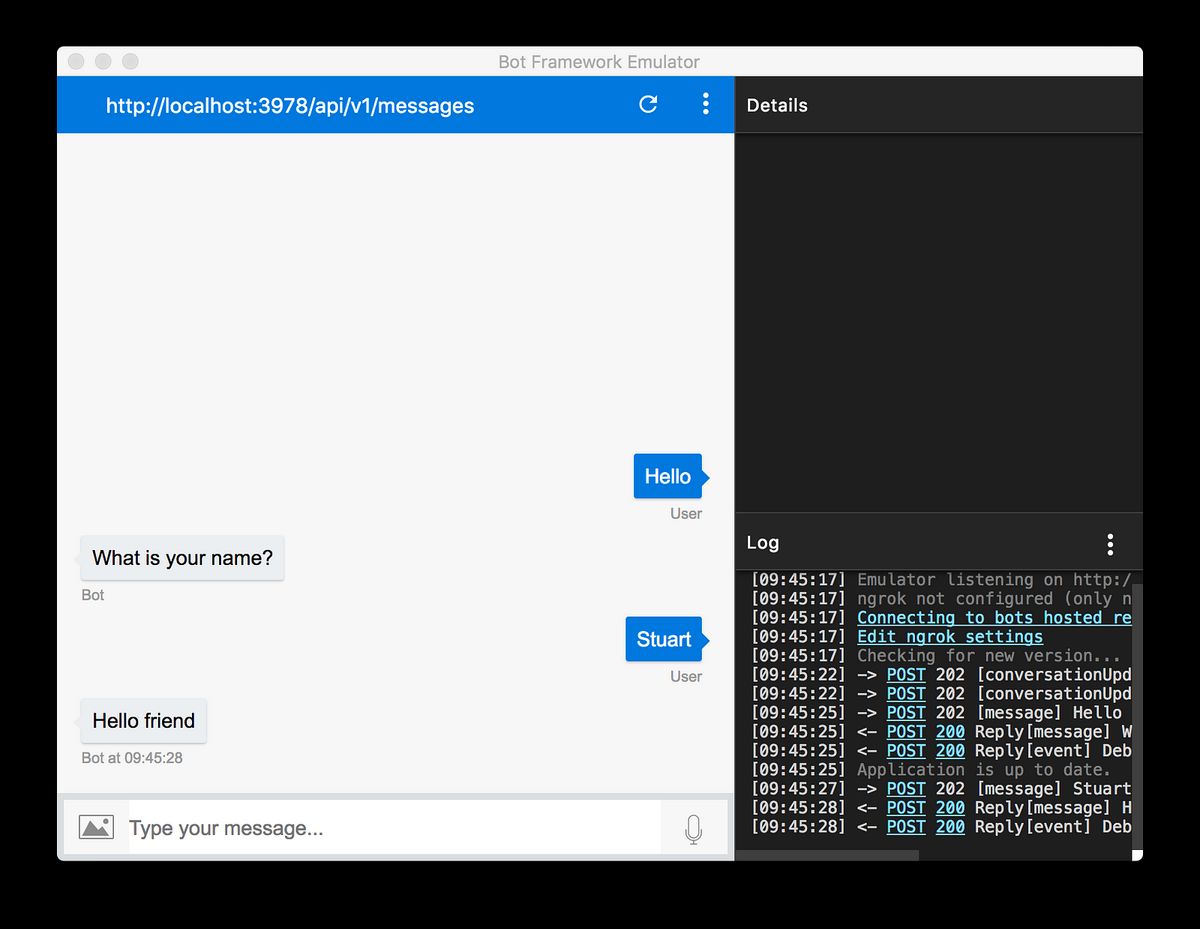Click the red window close button
Viewport: 1200px width, 929px height.
(76, 62)
